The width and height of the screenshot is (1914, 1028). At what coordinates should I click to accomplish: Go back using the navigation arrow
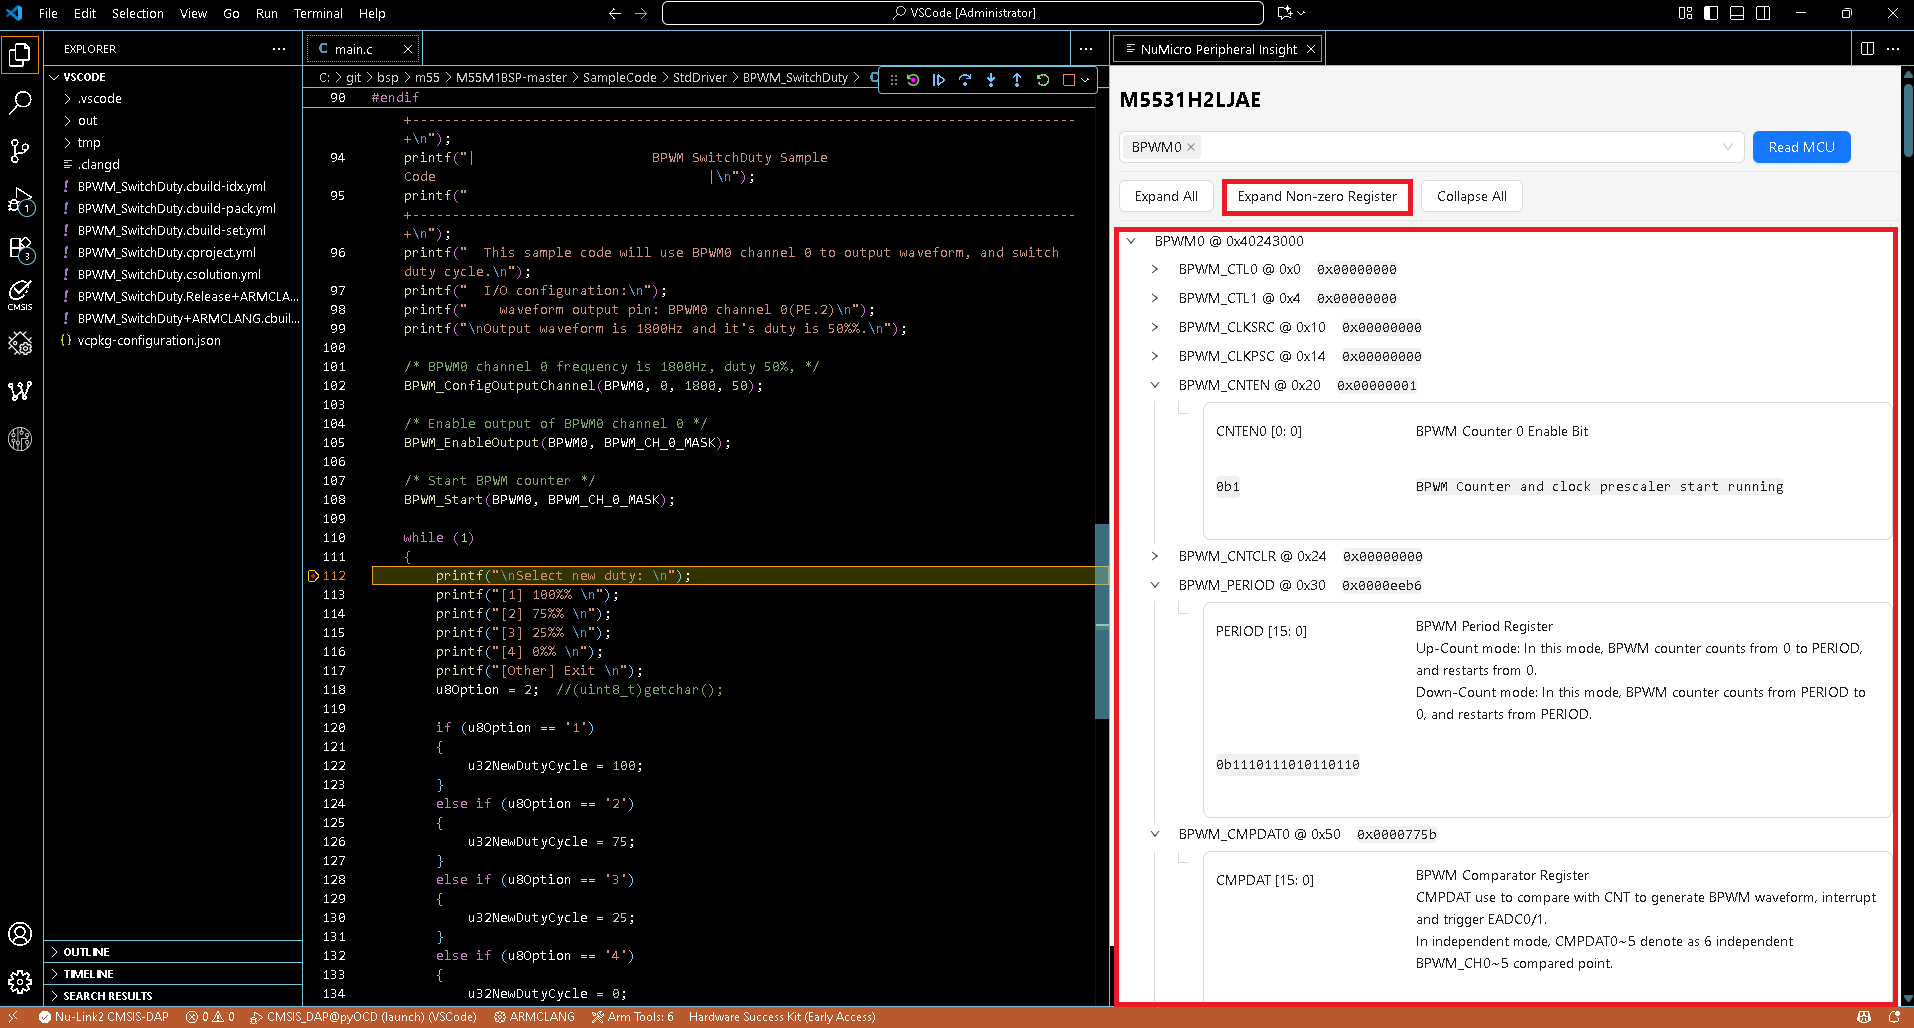(x=615, y=13)
